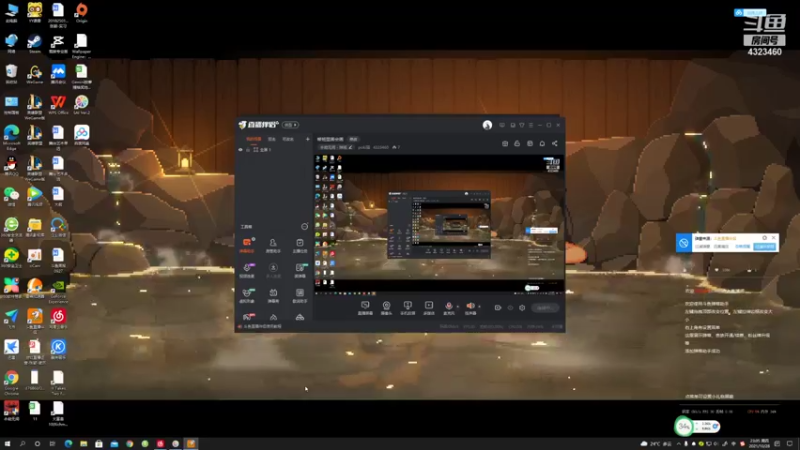Open the Microsoft Edge desktop shortcut
800x450 pixels.
pos(11,137)
